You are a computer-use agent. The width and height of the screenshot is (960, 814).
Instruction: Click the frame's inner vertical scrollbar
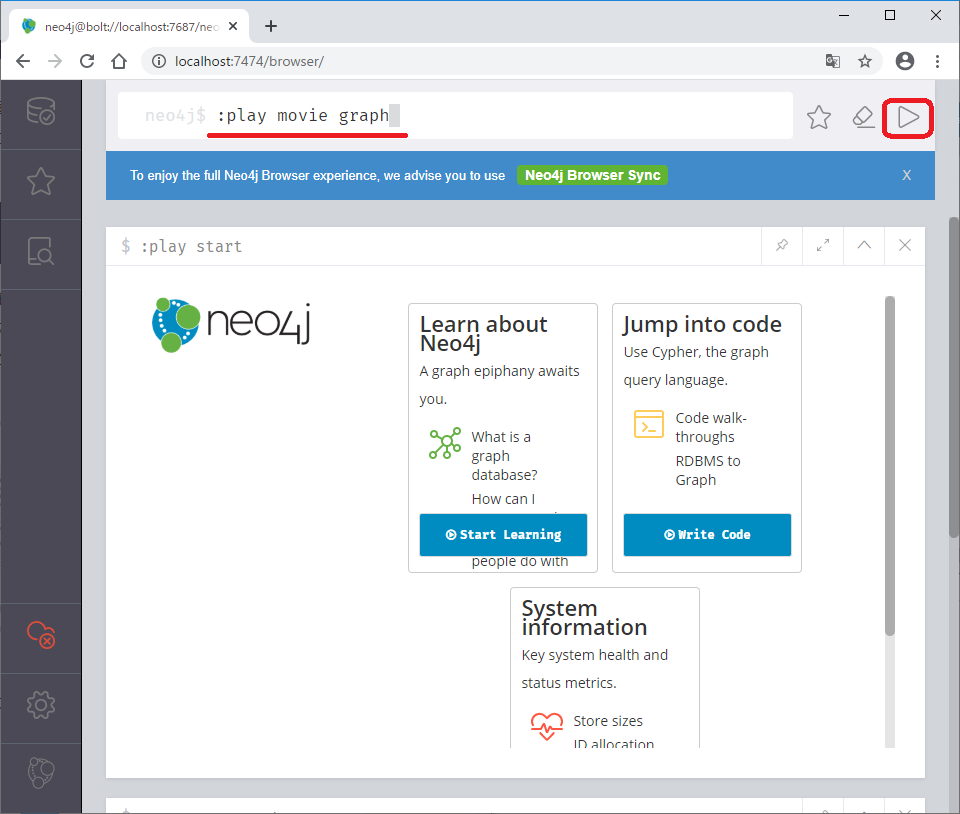point(890,466)
